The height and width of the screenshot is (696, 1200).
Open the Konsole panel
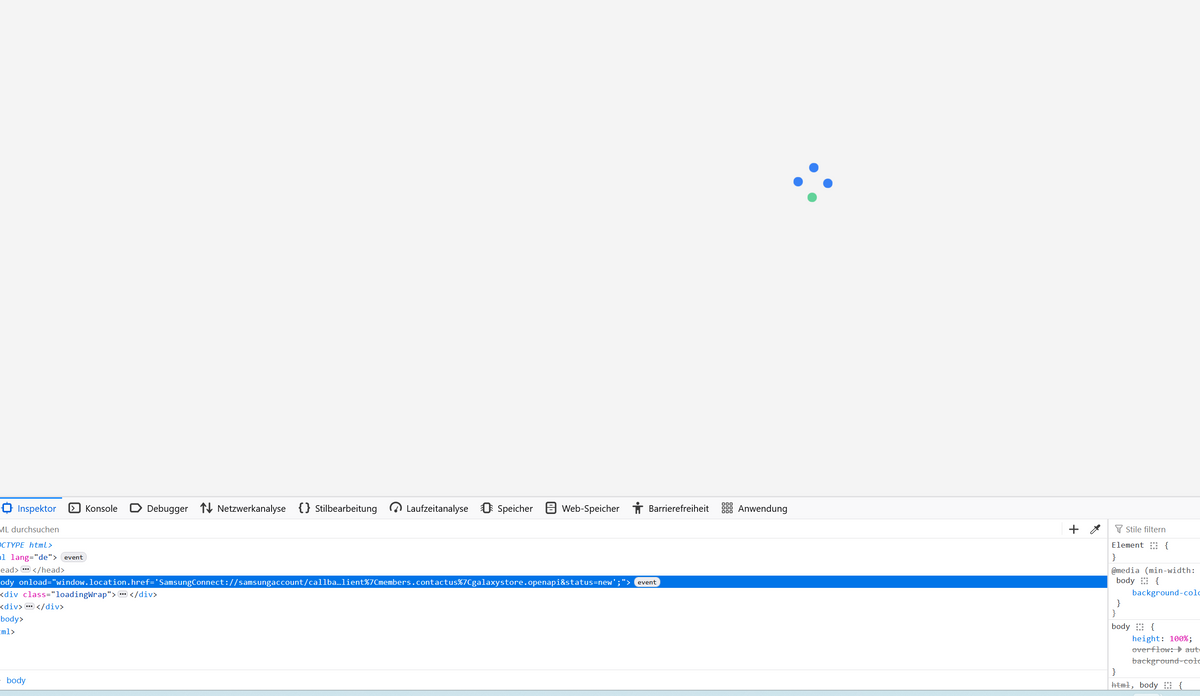click(93, 508)
